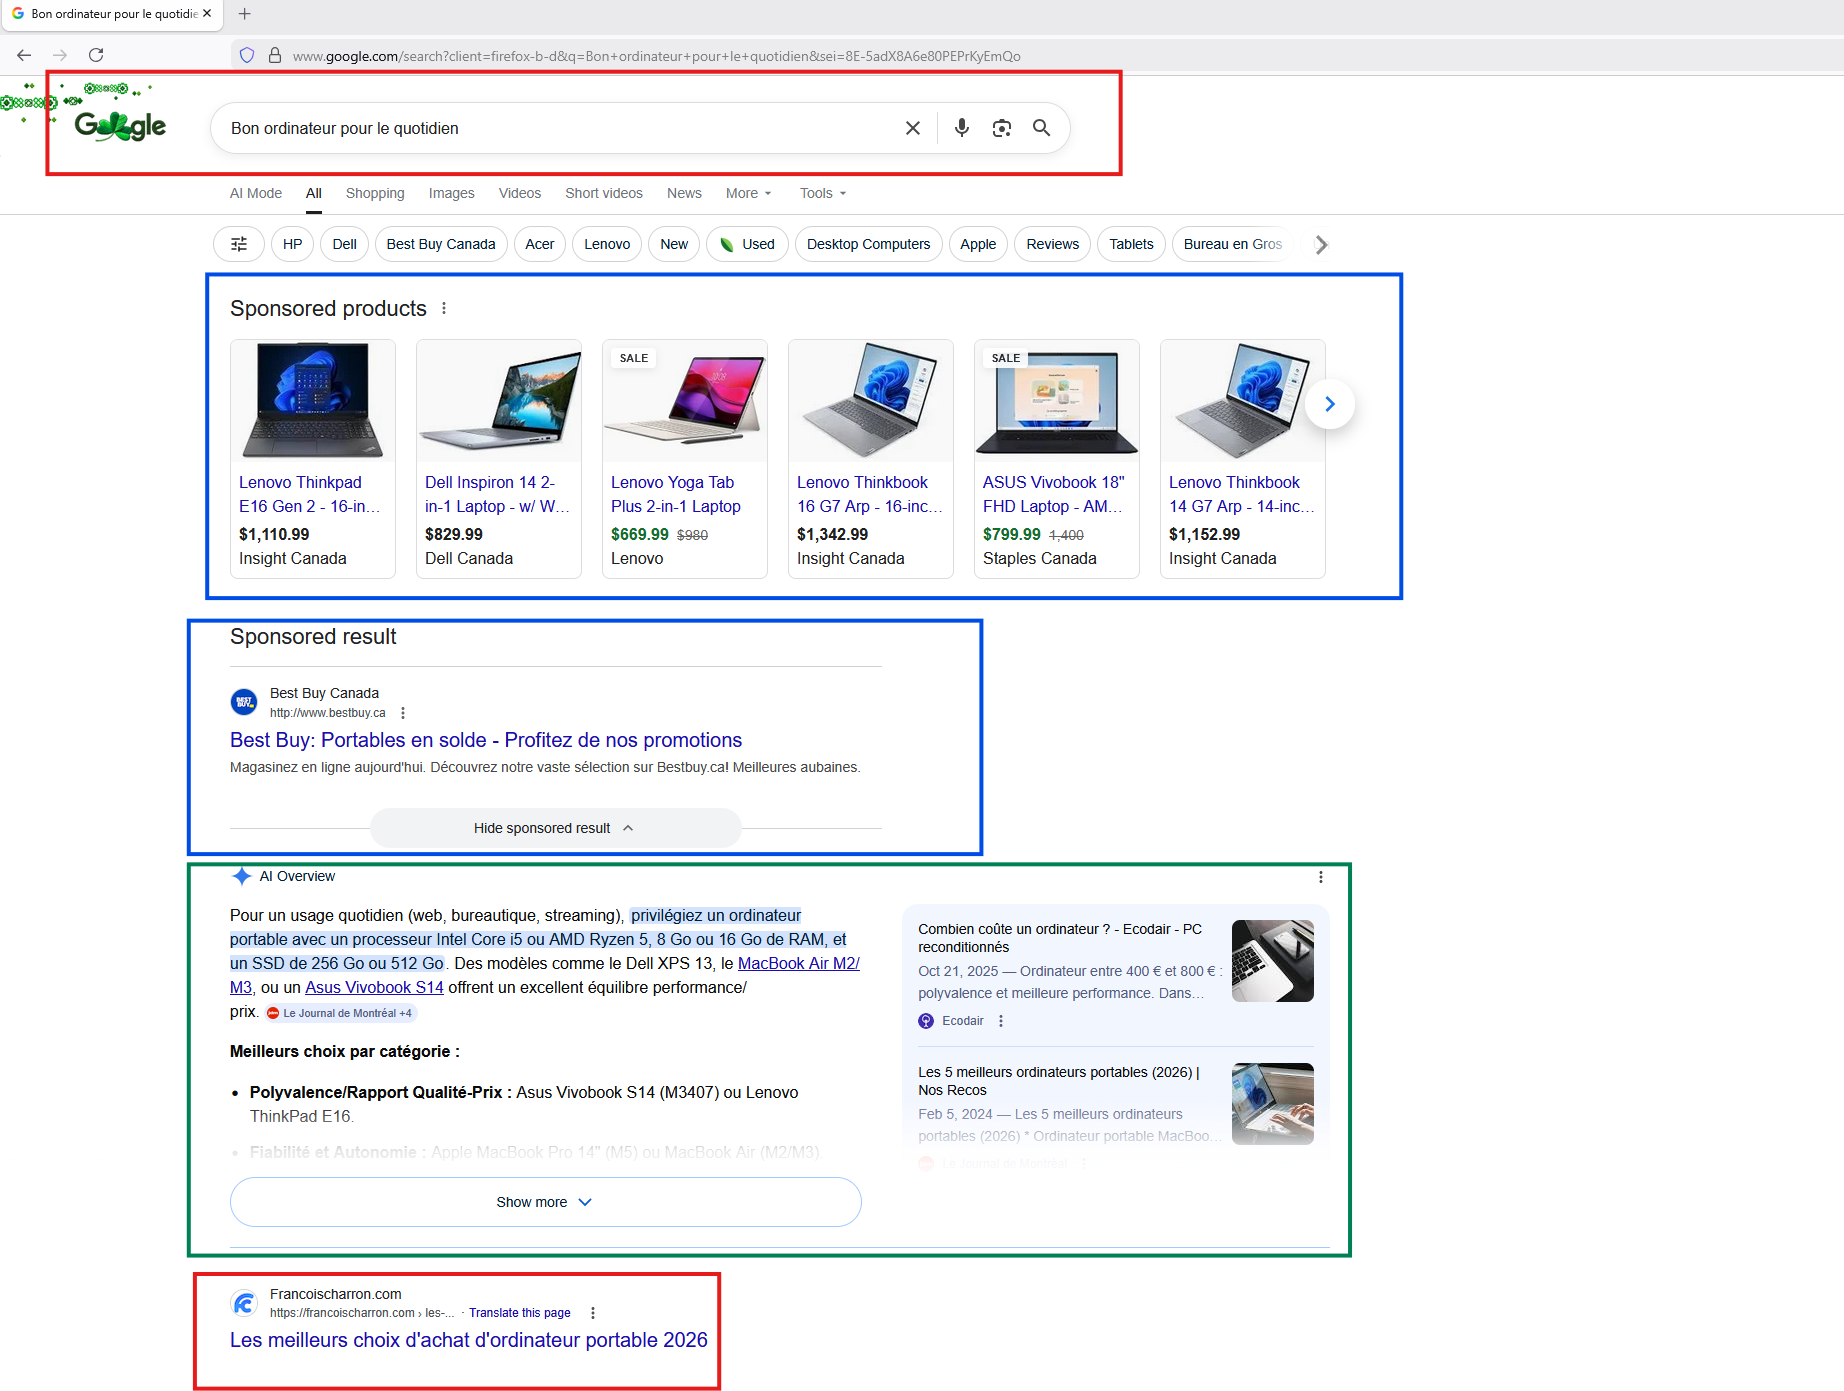This screenshot has width=1844, height=1391.
Task: Open Lenovo Thinkpad E16 Gen 2 product
Action: click(312, 459)
